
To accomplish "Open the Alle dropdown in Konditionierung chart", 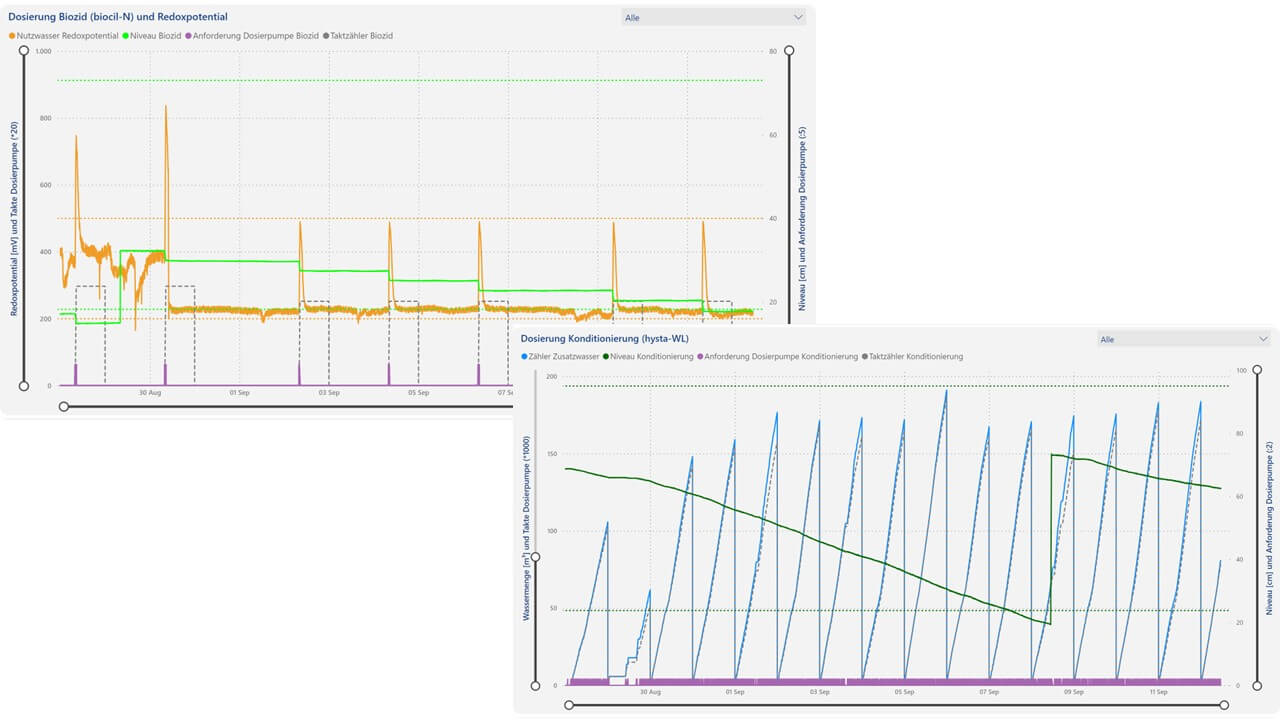I will point(1184,339).
